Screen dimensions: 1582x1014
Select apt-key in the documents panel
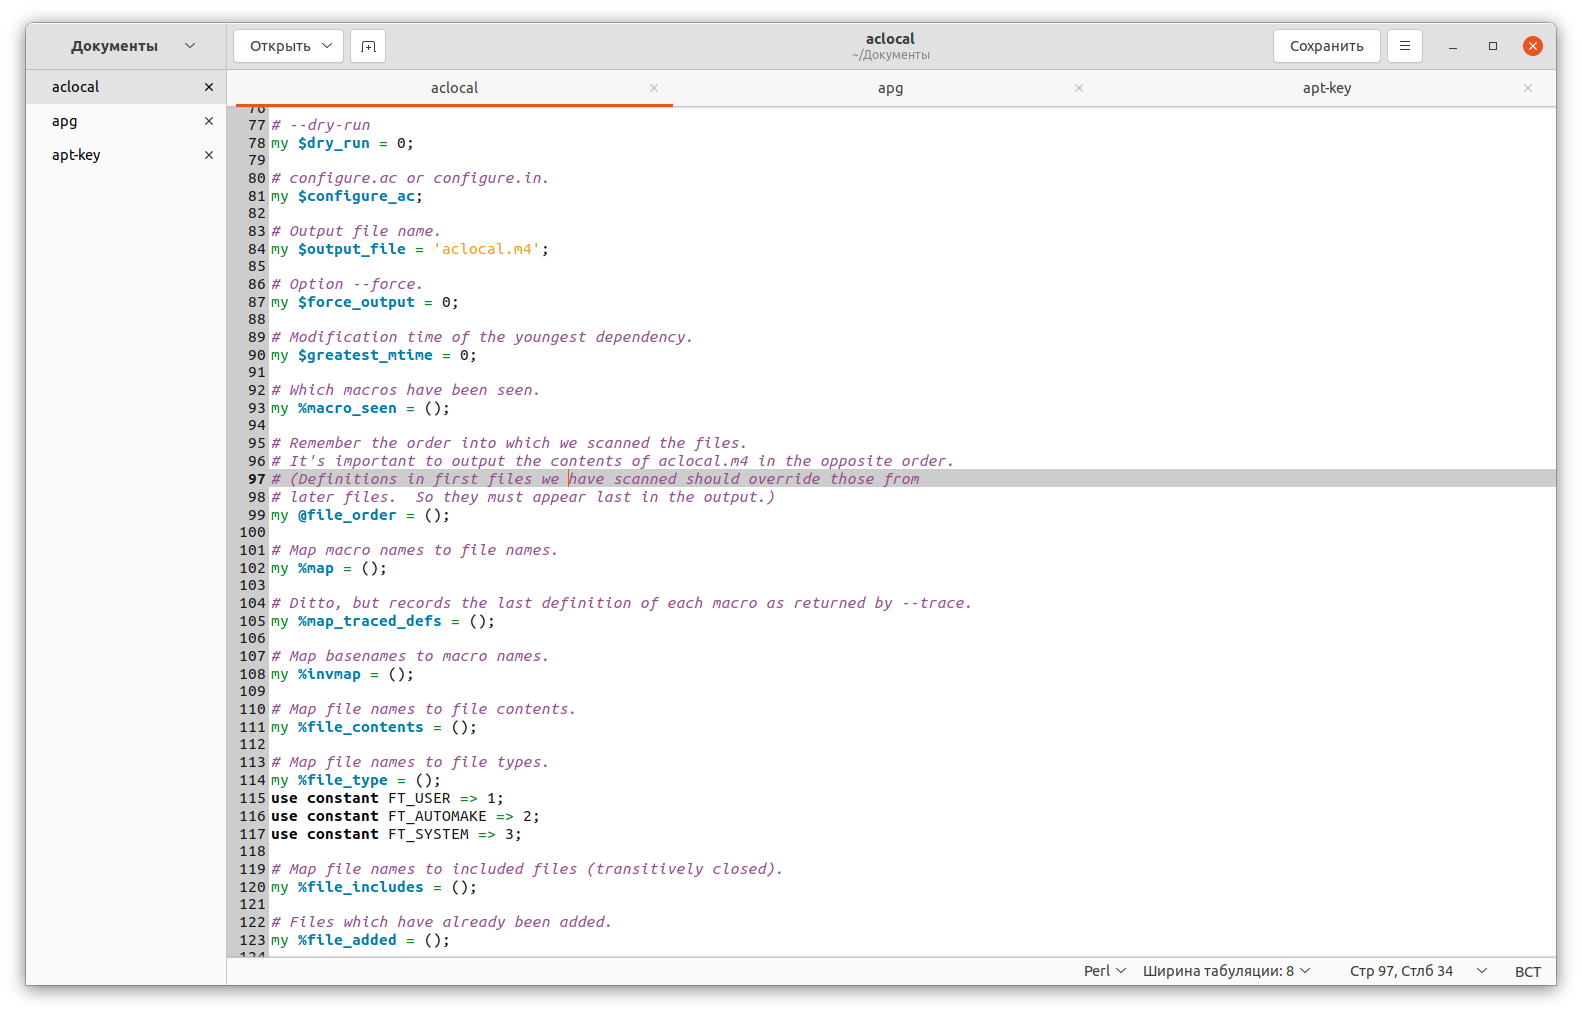(x=126, y=155)
